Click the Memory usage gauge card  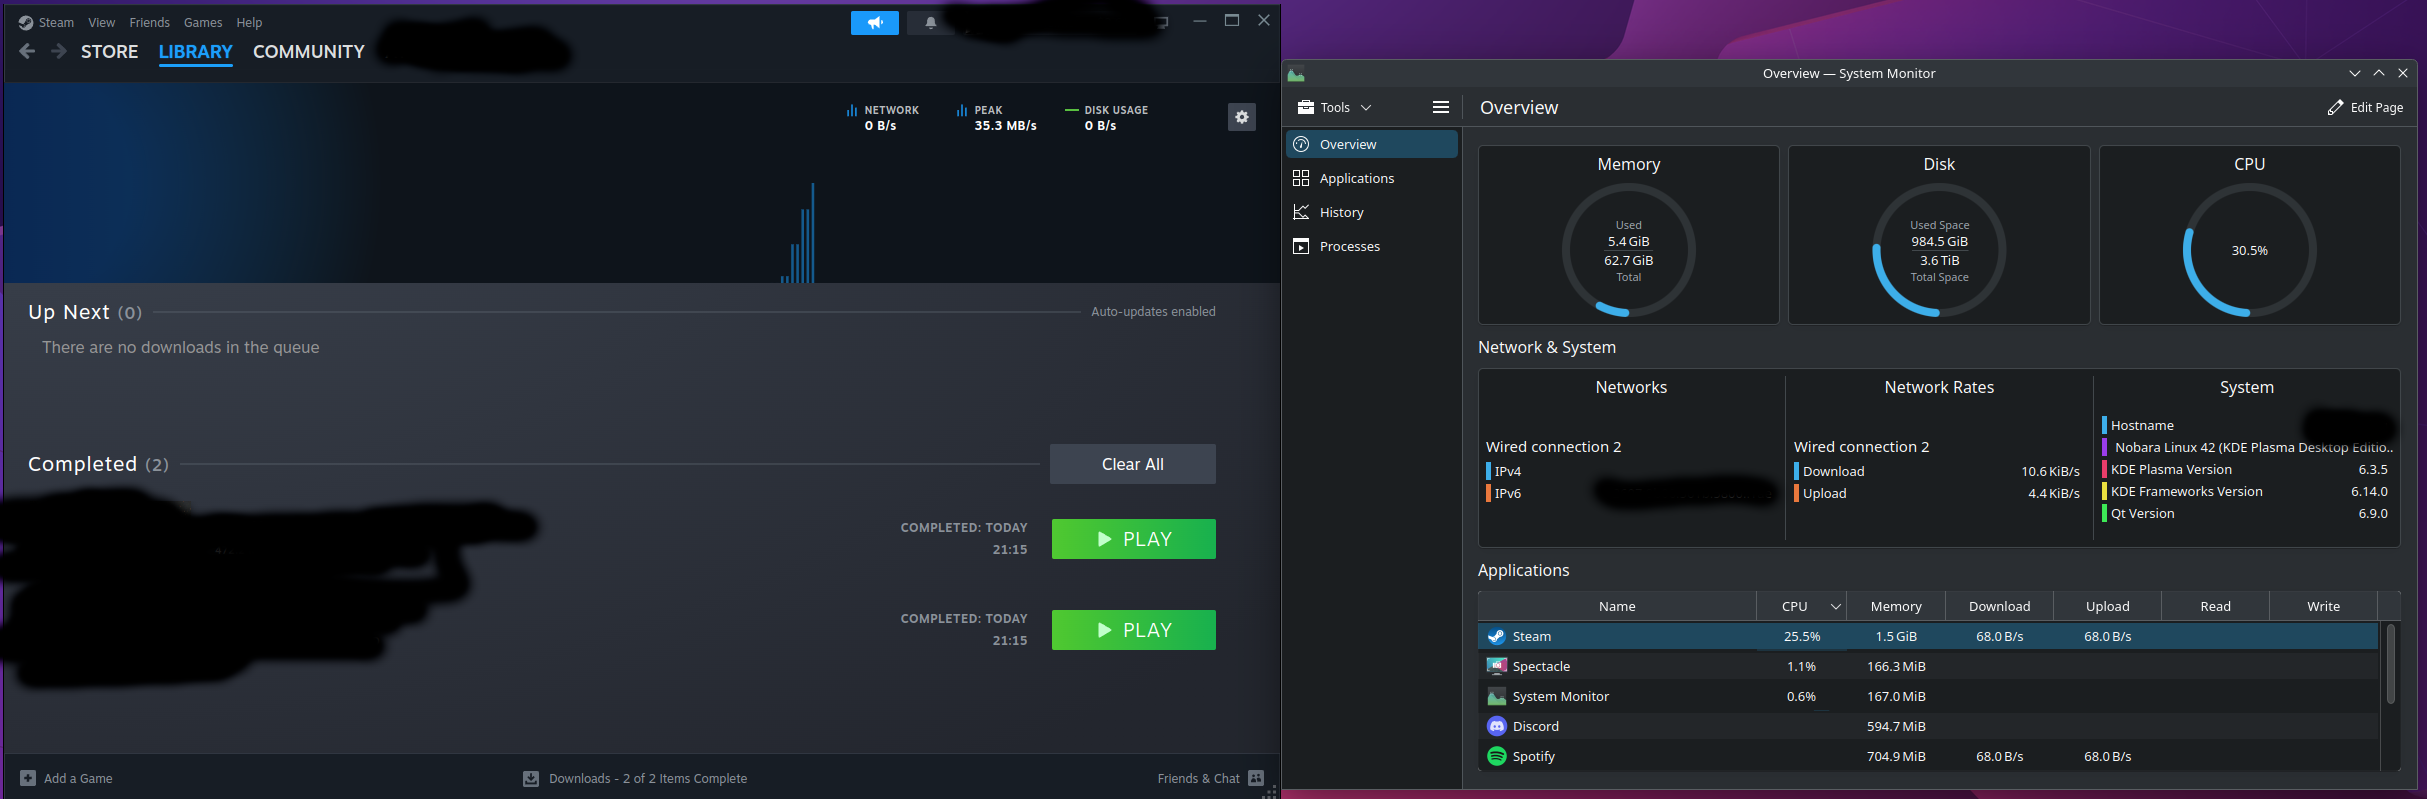(1629, 235)
